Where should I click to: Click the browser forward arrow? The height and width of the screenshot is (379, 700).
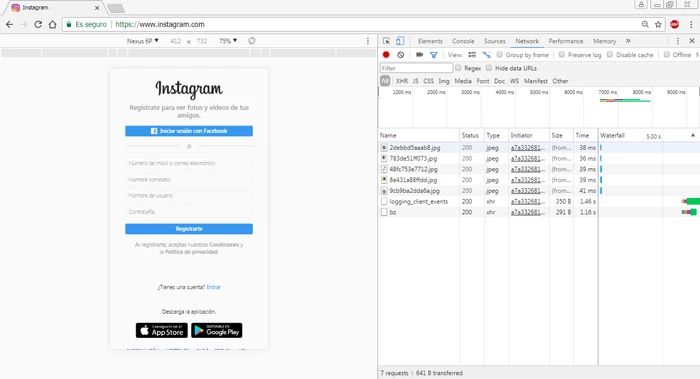[24, 25]
